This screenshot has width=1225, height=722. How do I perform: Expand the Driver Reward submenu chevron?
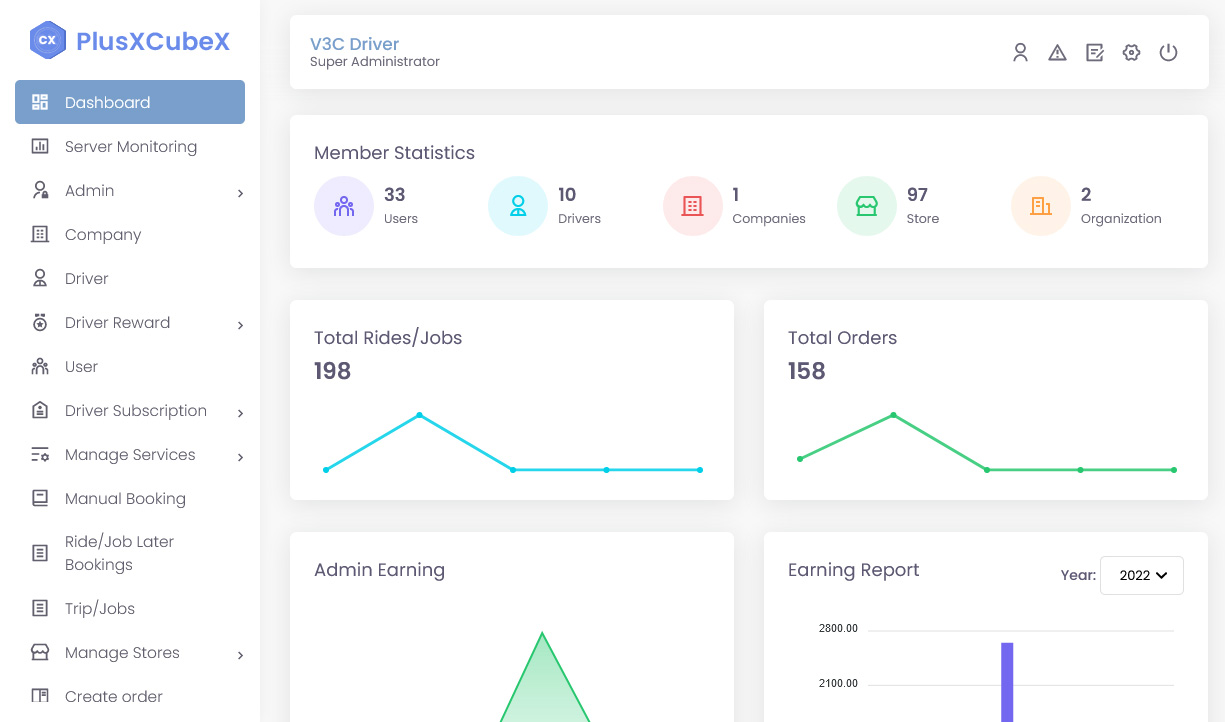[240, 325]
